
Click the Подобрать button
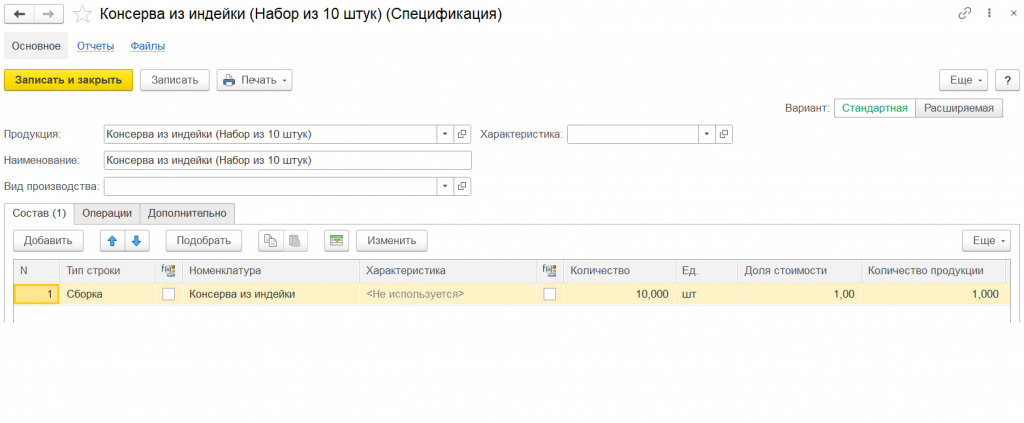coord(204,240)
